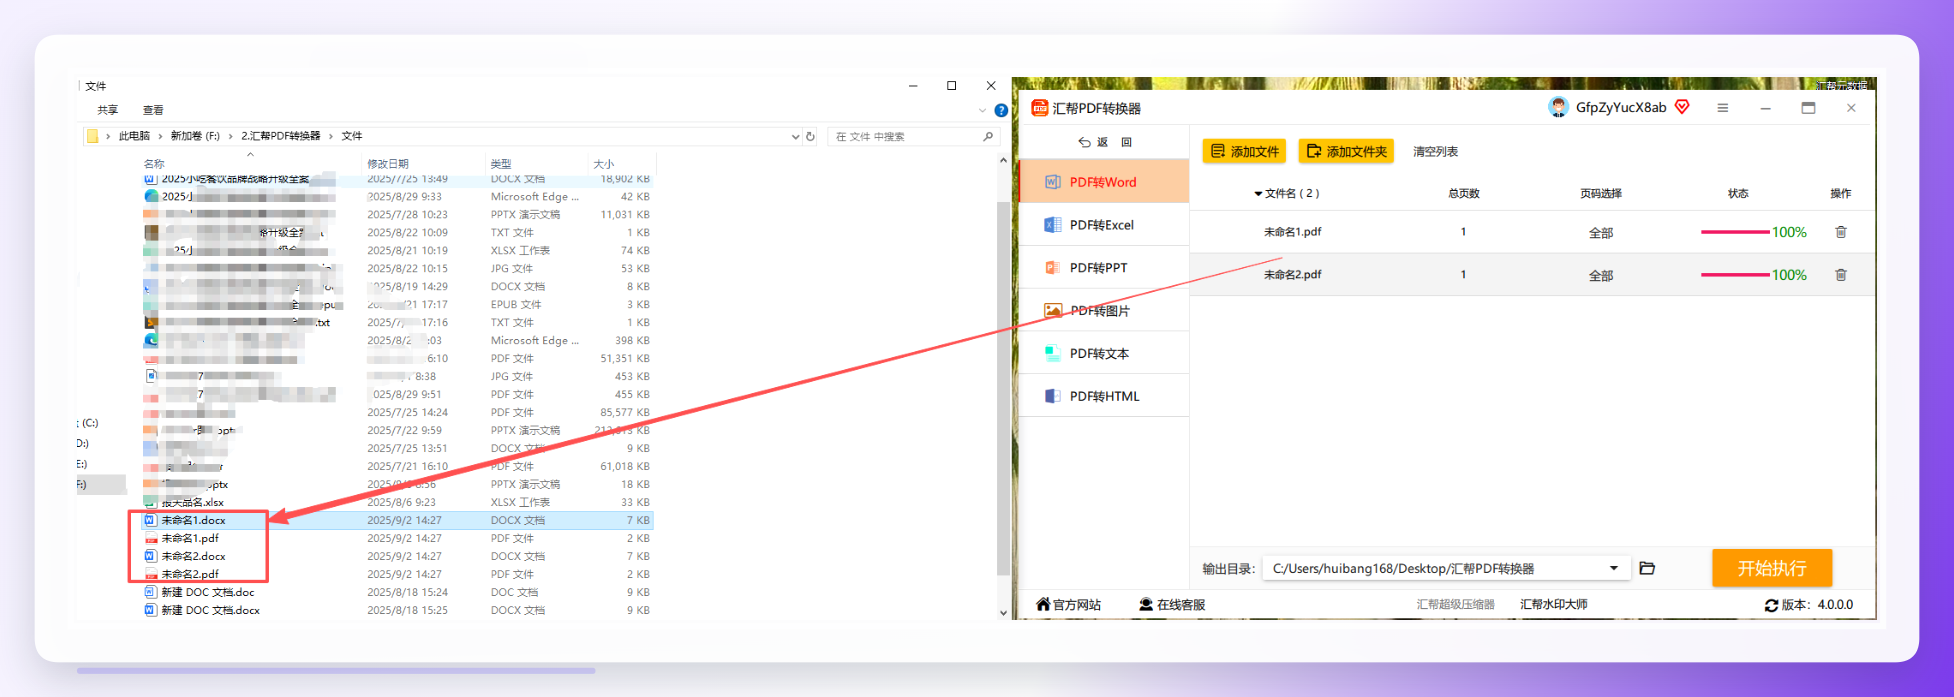Click the red VIP diamond badge
The image size is (1954, 697).
1682,107
